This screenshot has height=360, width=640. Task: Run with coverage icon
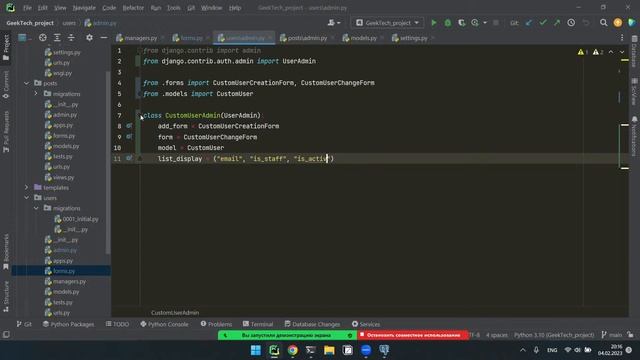pyautogui.click(x=461, y=23)
